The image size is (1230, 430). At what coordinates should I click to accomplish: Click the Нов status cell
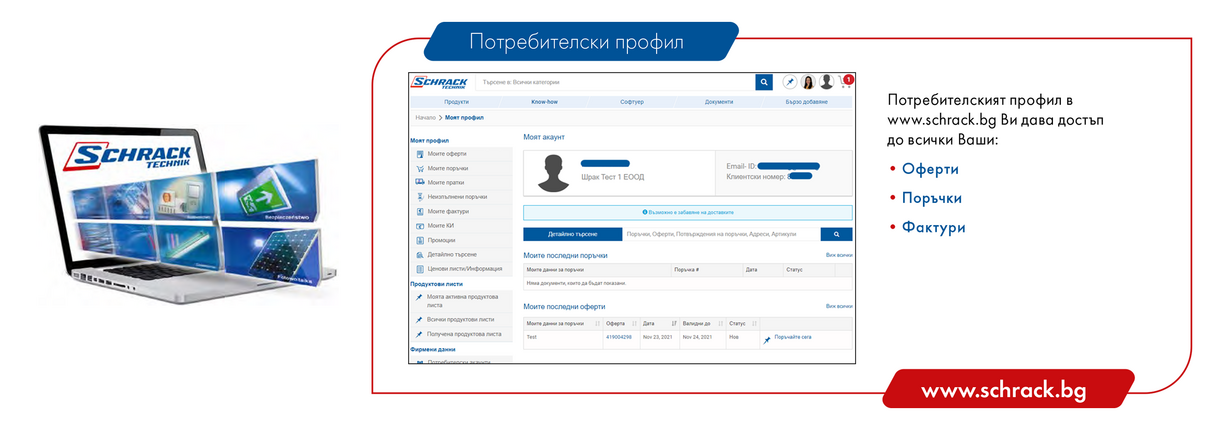734,337
